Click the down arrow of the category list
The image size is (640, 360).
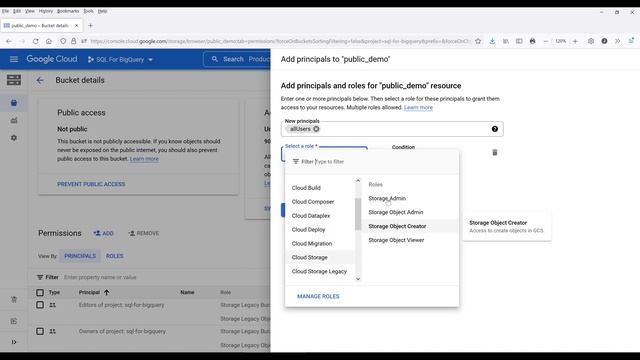pyautogui.click(x=358, y=279)
